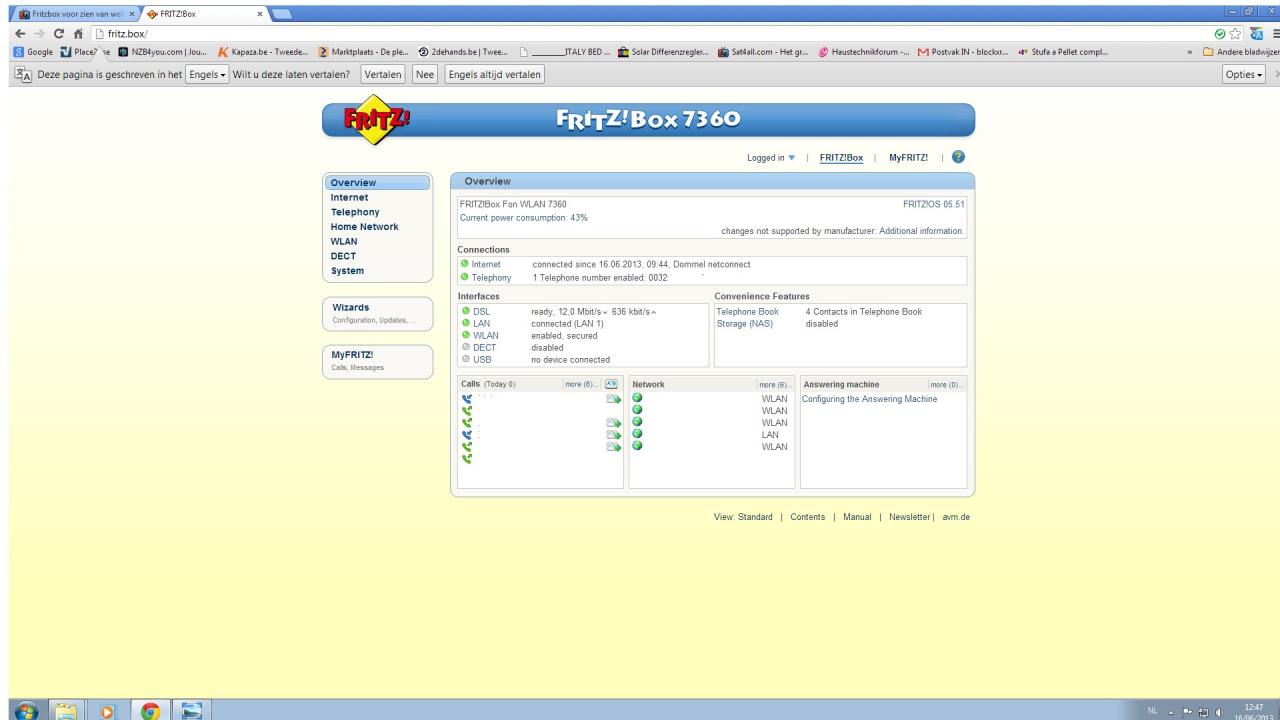Open the language dropdown showing Engels

point(208,74)
